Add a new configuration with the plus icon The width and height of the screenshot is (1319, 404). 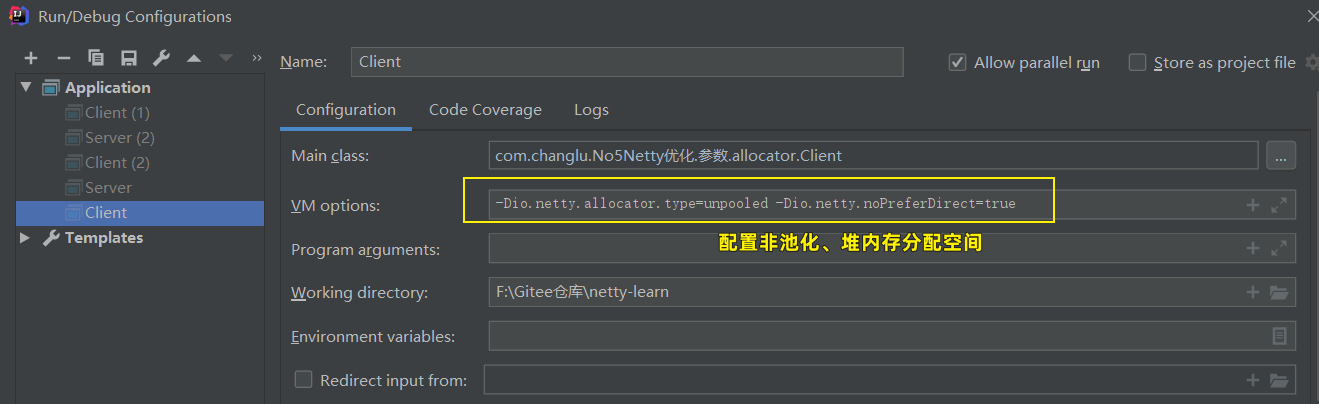tap(31, 58)
